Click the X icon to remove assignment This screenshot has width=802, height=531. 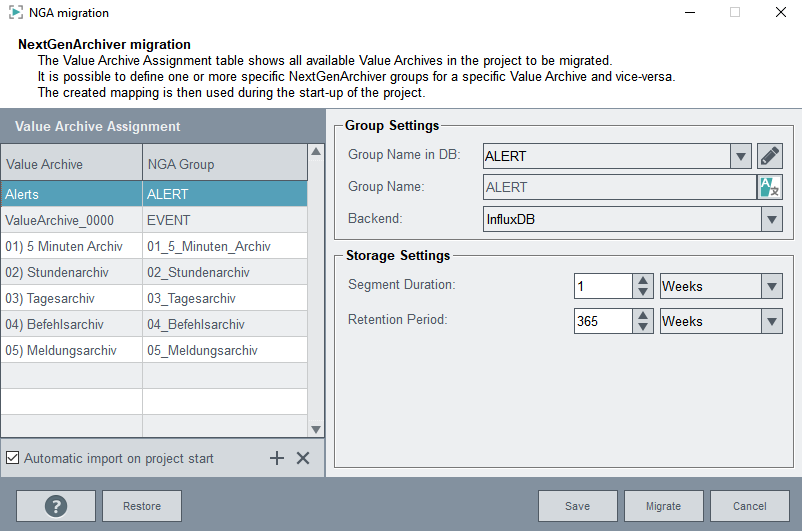click(x=303, y=458)
